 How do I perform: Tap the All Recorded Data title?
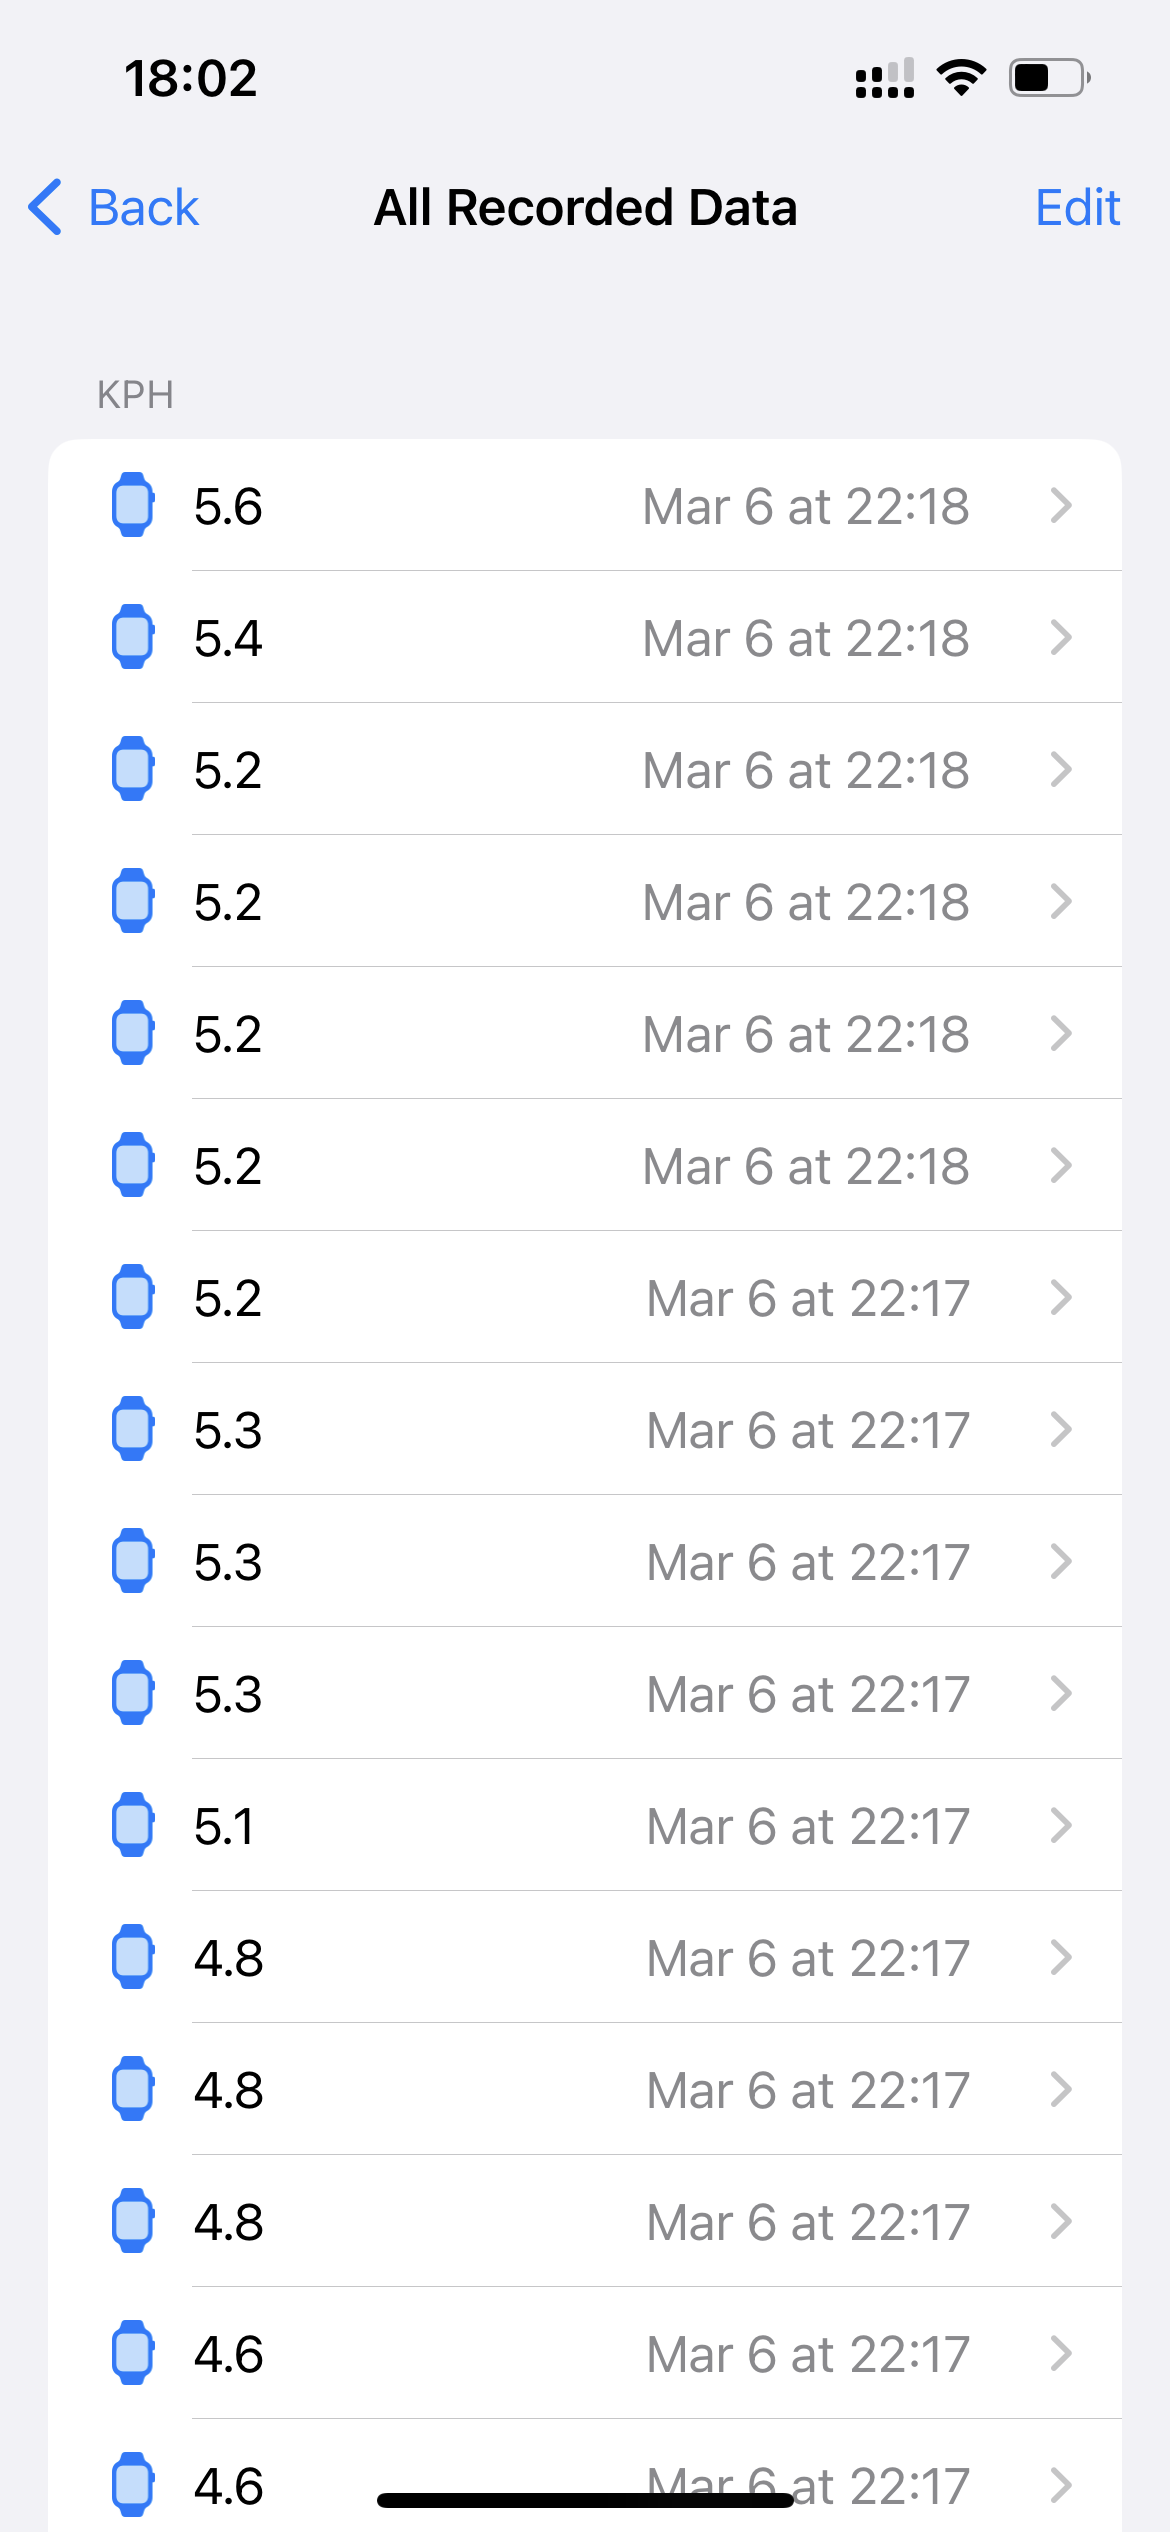pyautogui.click(x=585, y=208)
